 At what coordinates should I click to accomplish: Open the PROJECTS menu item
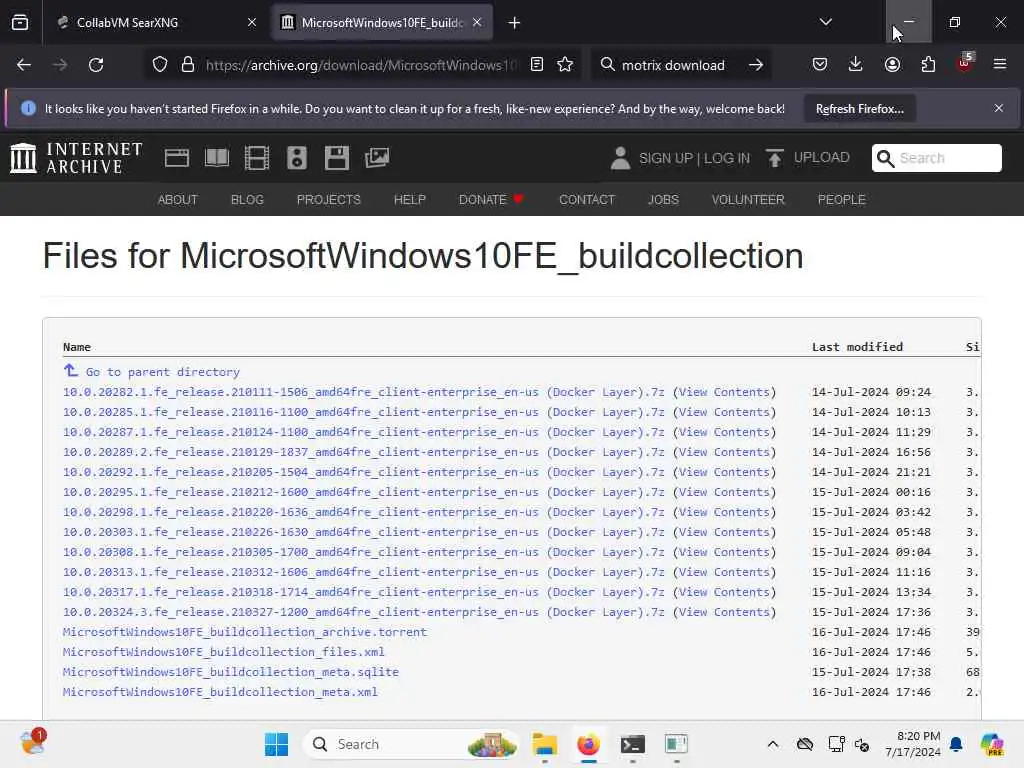(328, 200)
